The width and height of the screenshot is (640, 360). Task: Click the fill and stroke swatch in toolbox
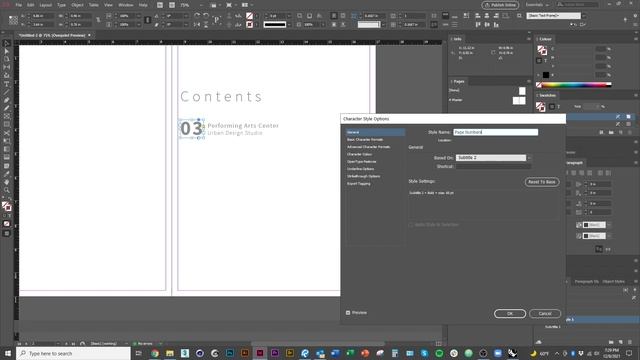7,207
